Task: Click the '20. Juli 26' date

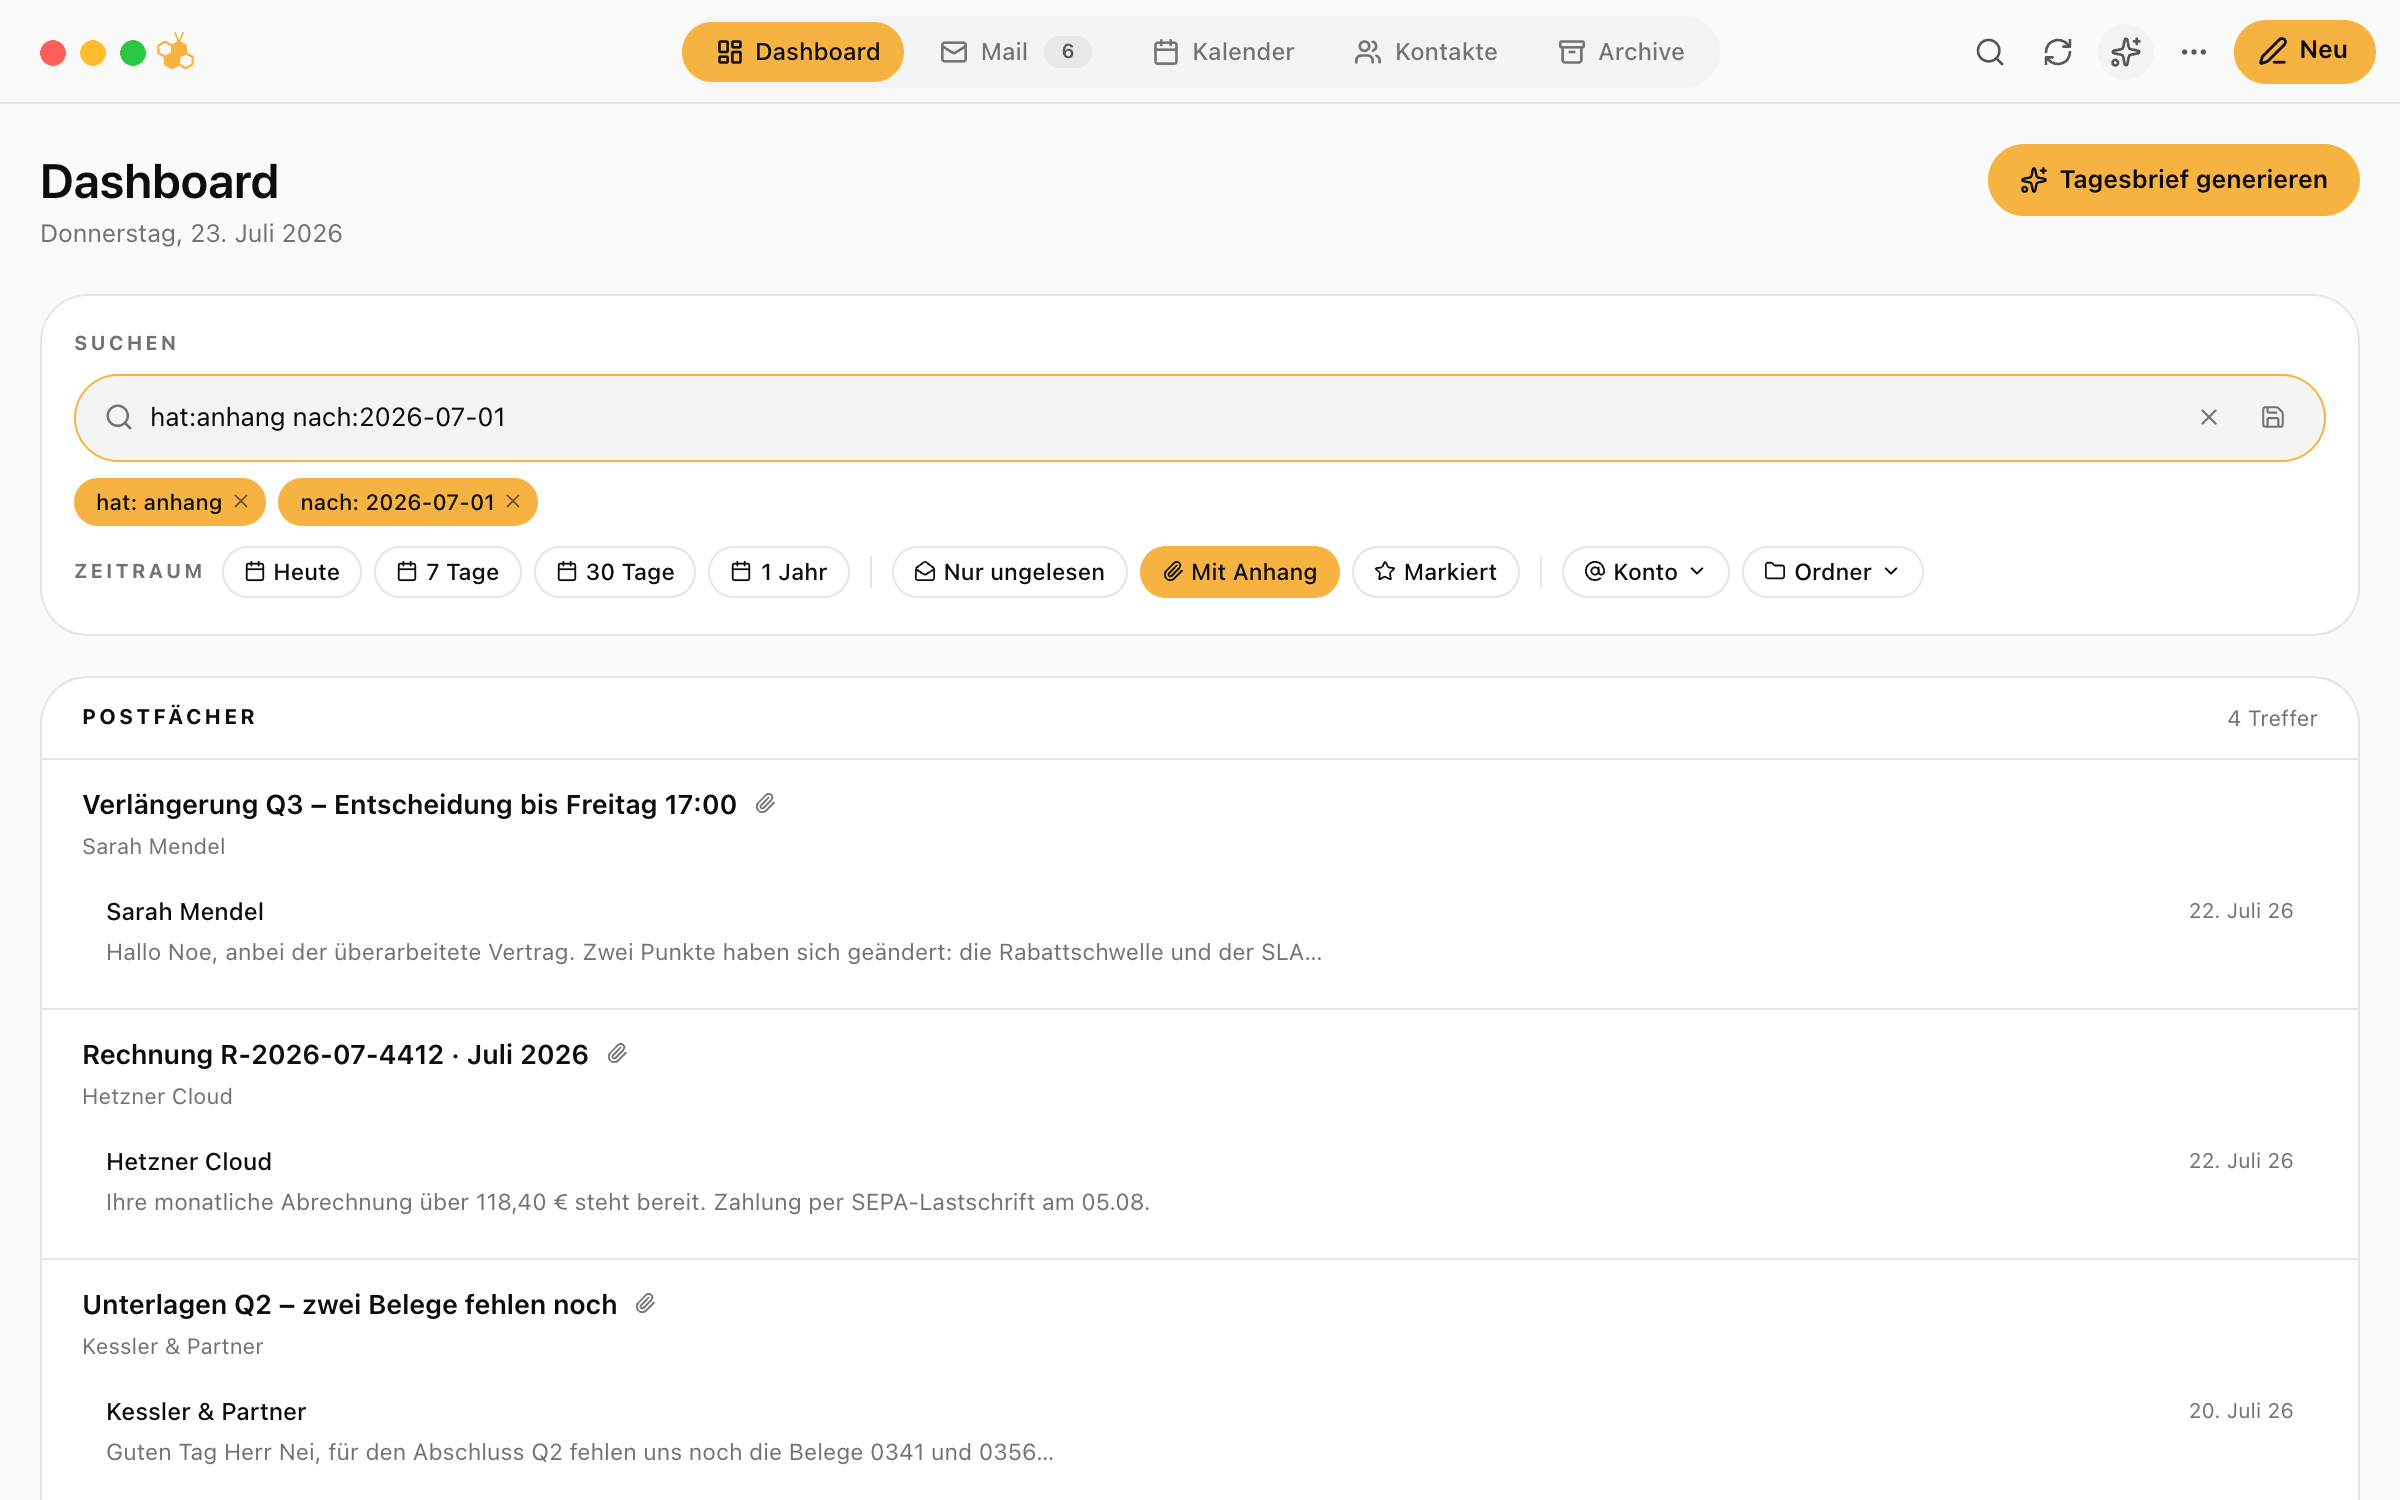Action: click(x=2240, y=1411)
